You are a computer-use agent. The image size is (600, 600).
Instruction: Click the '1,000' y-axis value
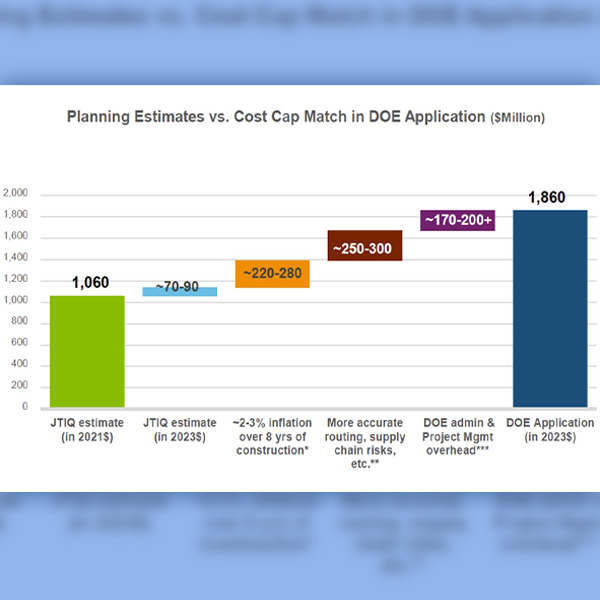pos(16,301)
